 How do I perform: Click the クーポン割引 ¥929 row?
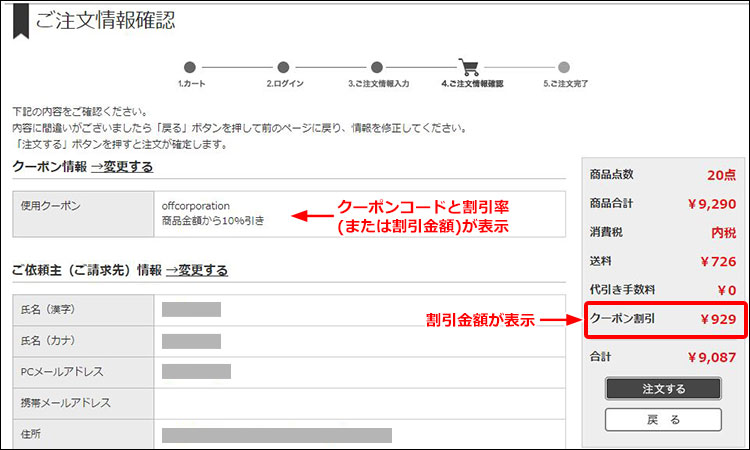pyautogui.click(x=663, y=320)
